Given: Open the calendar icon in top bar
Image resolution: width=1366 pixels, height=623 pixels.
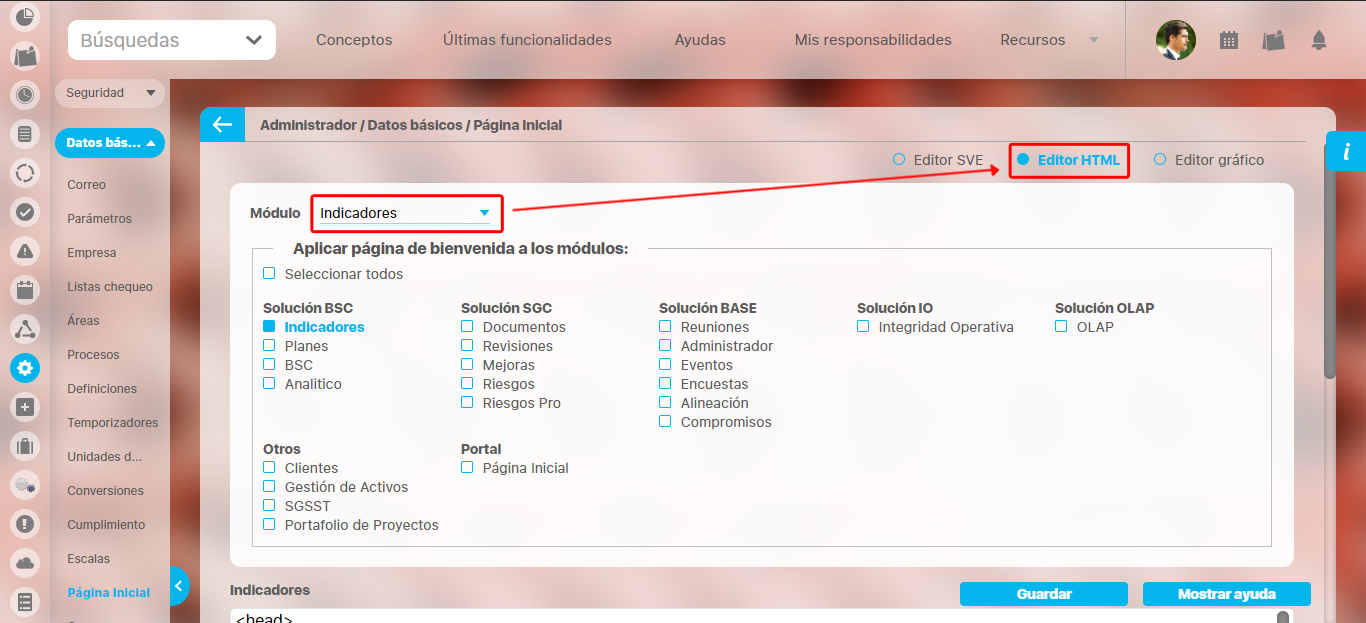Looking at the screenshot, I should pyautogui.click(x=1229, y=41).
